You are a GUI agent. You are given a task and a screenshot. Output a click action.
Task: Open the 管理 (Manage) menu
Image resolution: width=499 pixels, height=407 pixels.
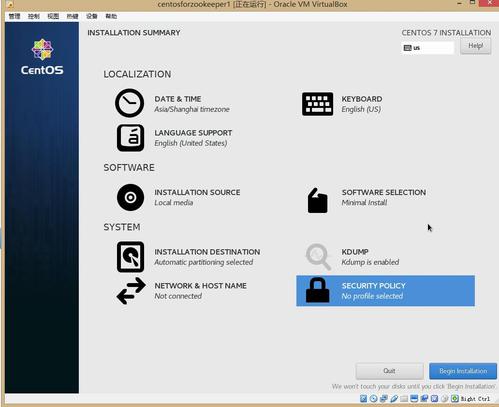(14, 16)
